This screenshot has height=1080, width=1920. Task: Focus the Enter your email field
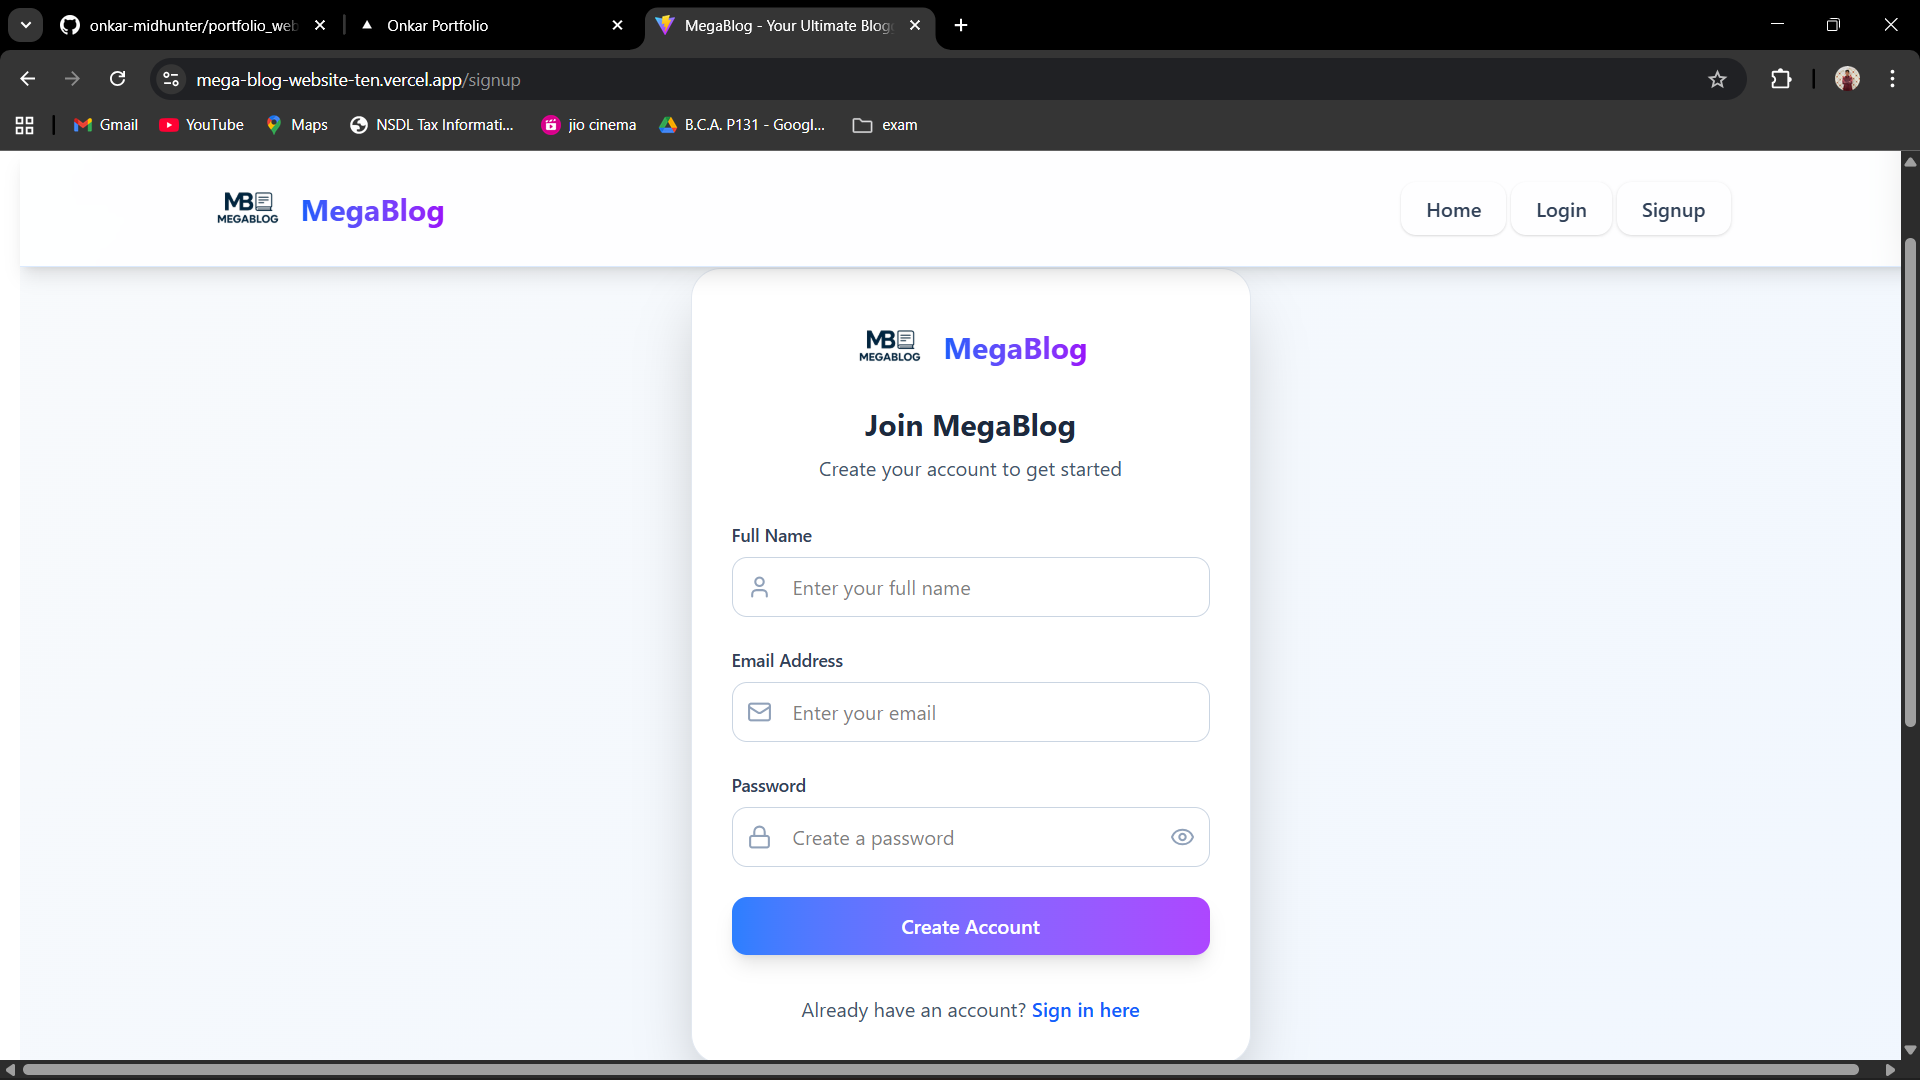pyautogui.click(x=990, y=713)
